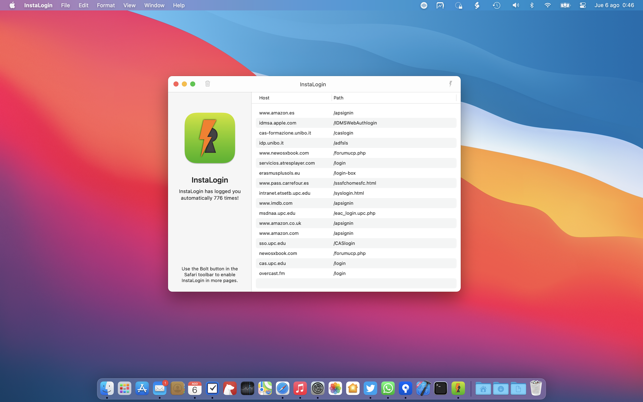The height and width of the screenshot is (402, 643).
Task: Open Time Machine menu bar icon
Action: 497,5
